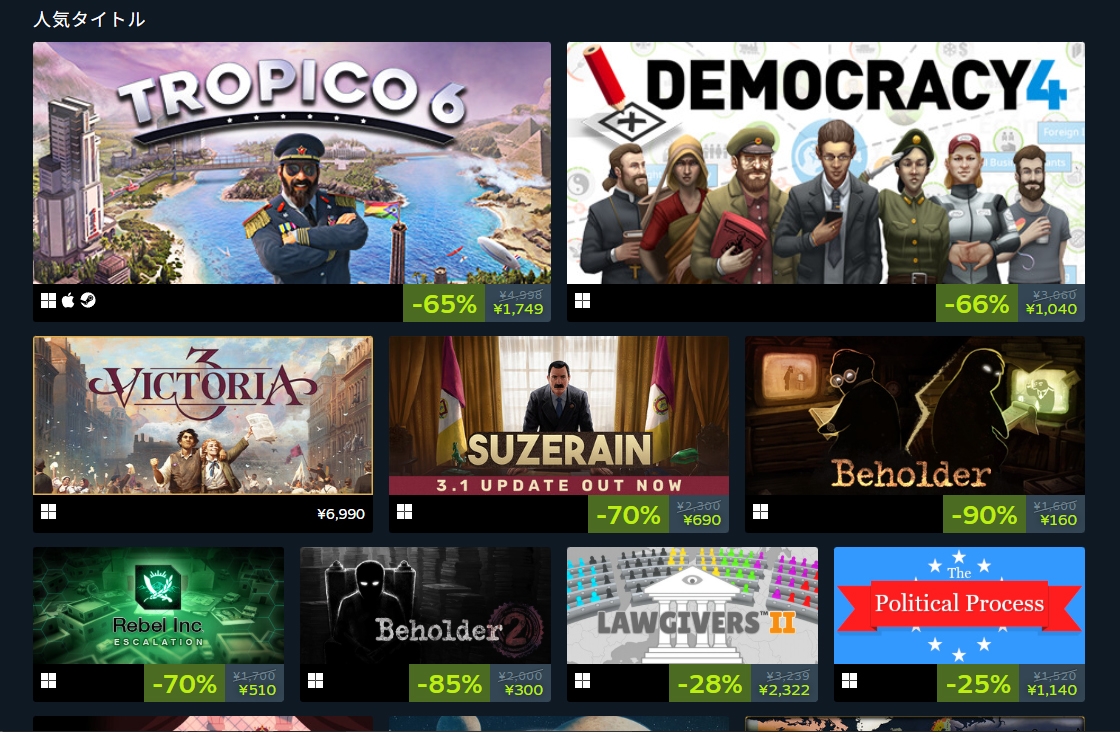Click the Windows icon under Tropico 6

[49, 301]
